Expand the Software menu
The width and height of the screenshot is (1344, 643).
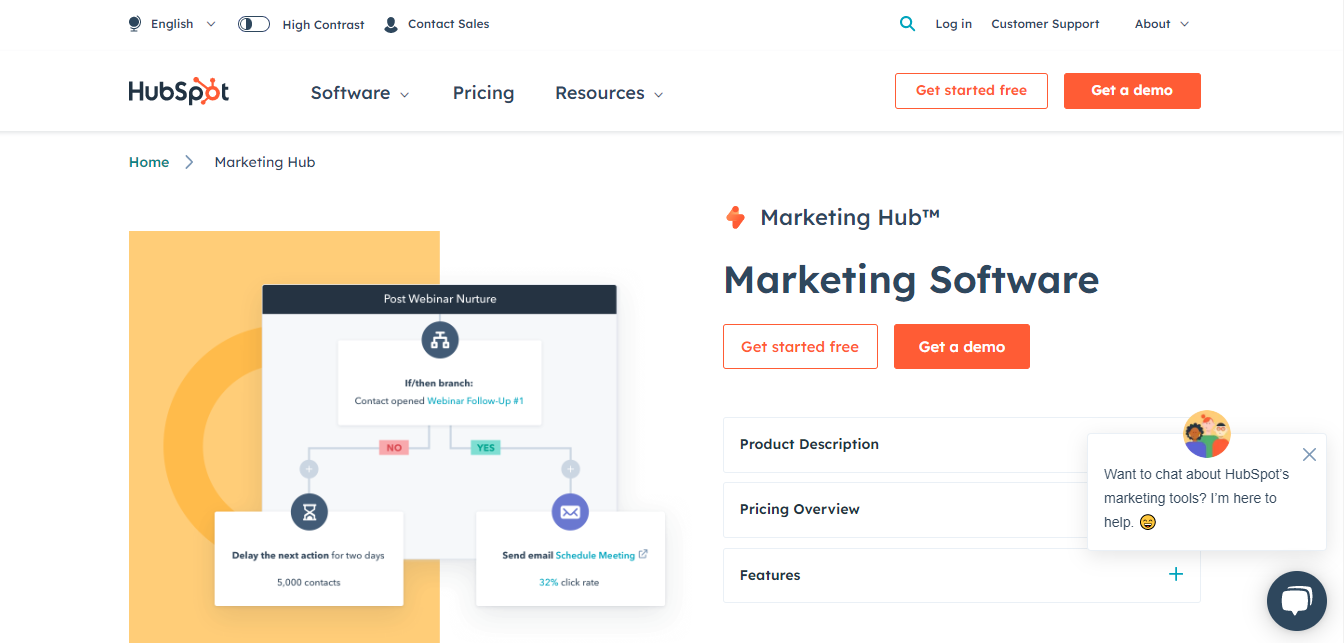360,93
